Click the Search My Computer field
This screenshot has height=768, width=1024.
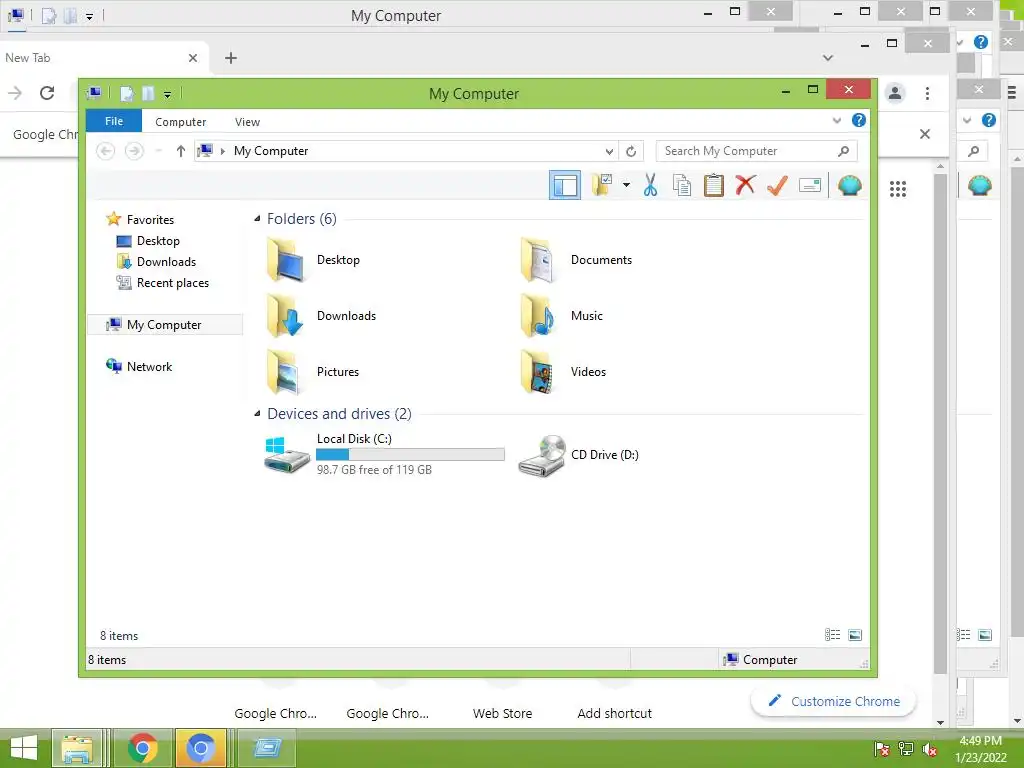click(x=756, y=151)
